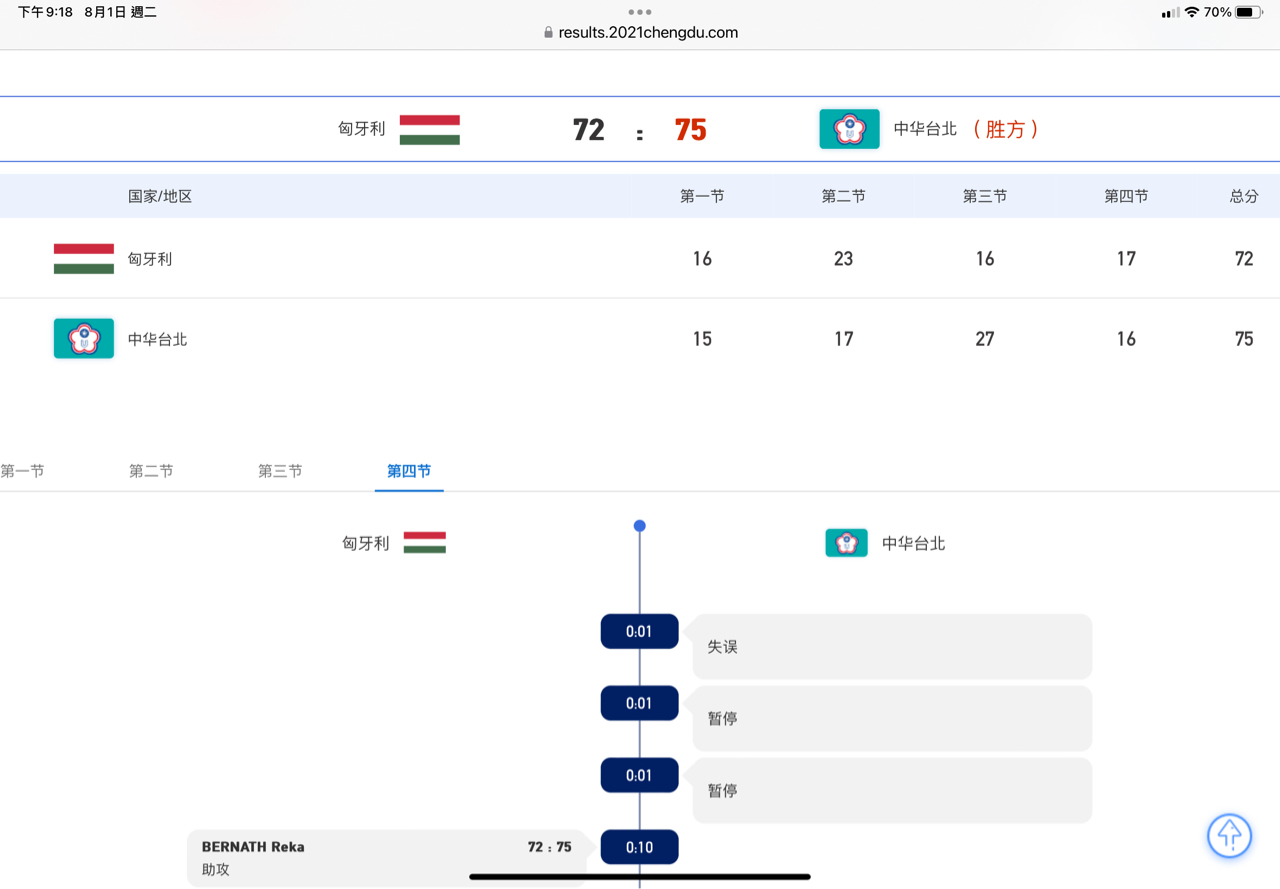The image size is (1280, 889).
Task: Select the 第四节 quarter tab
Action: tap(409, 471)
